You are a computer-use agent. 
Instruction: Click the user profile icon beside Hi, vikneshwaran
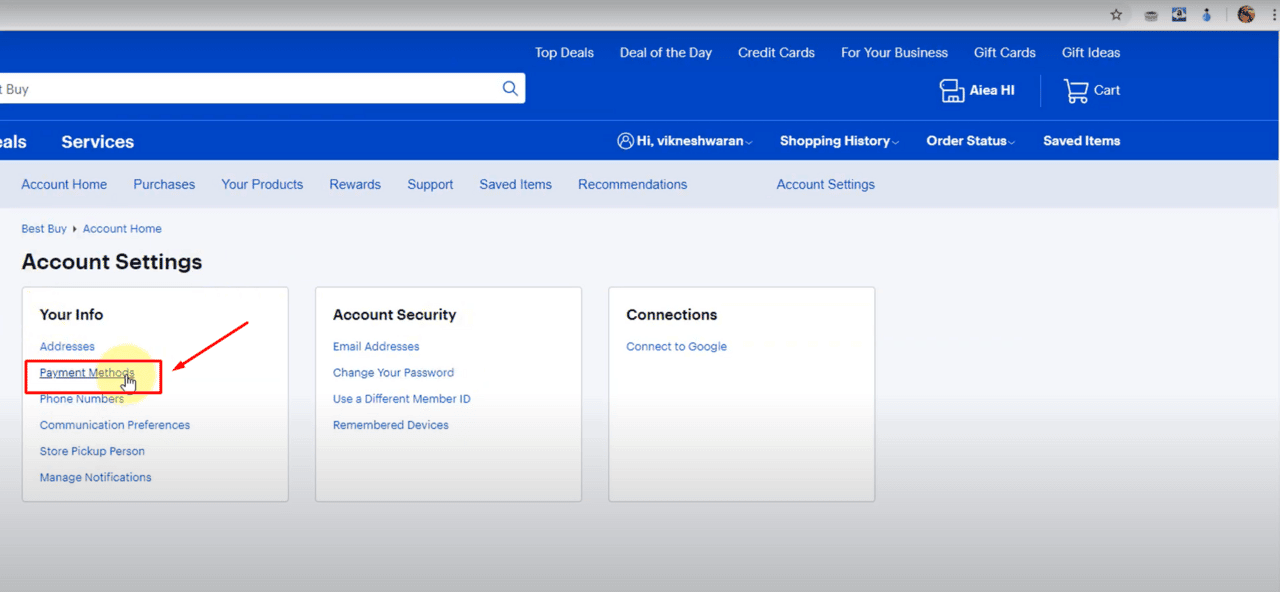626,141
